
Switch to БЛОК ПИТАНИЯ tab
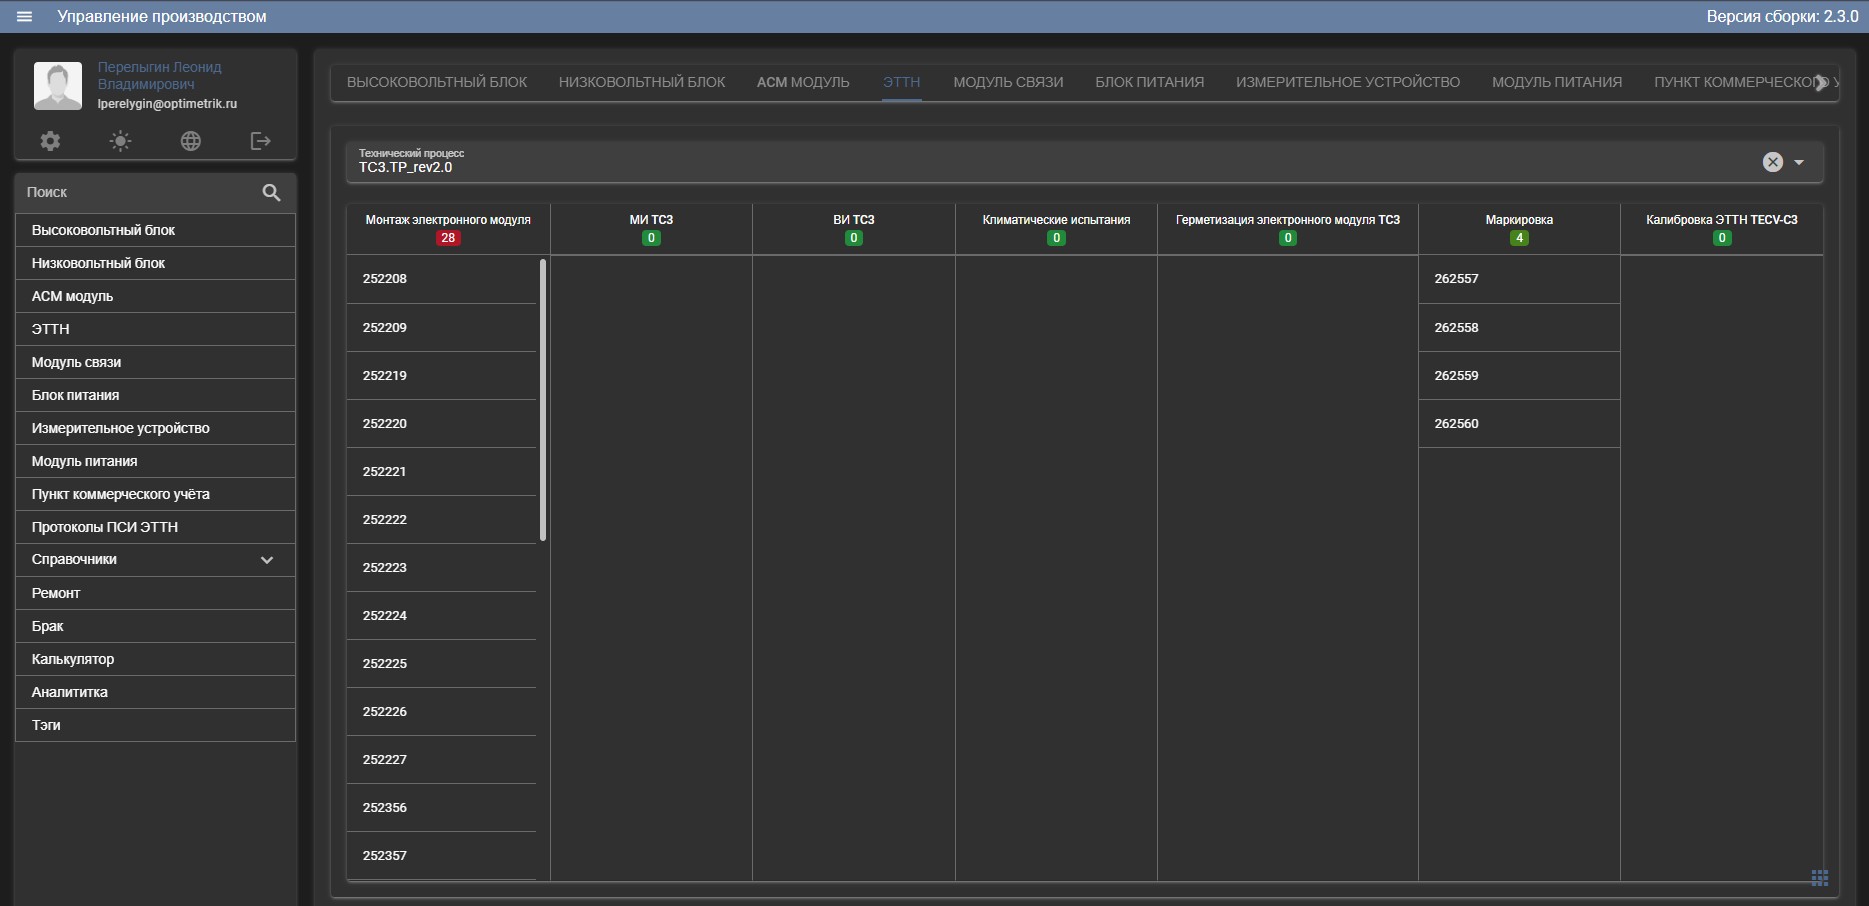pyautogui.click(x=1149, y=82)
